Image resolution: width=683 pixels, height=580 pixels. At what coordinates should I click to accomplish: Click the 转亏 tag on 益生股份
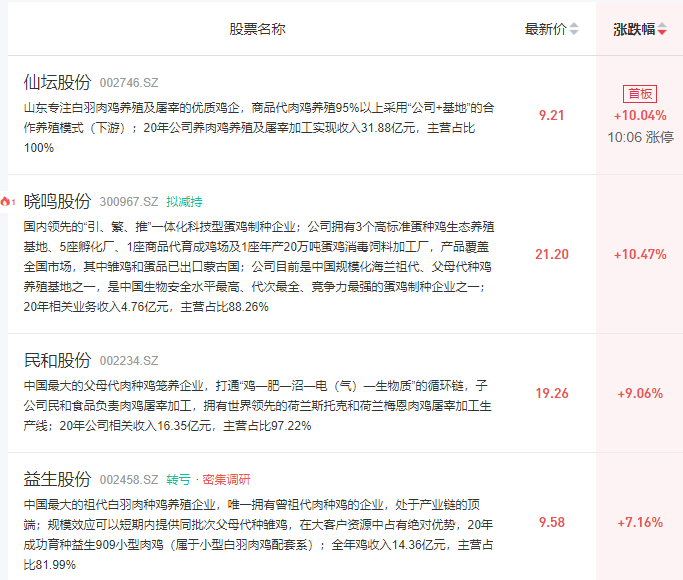[178, 479]
